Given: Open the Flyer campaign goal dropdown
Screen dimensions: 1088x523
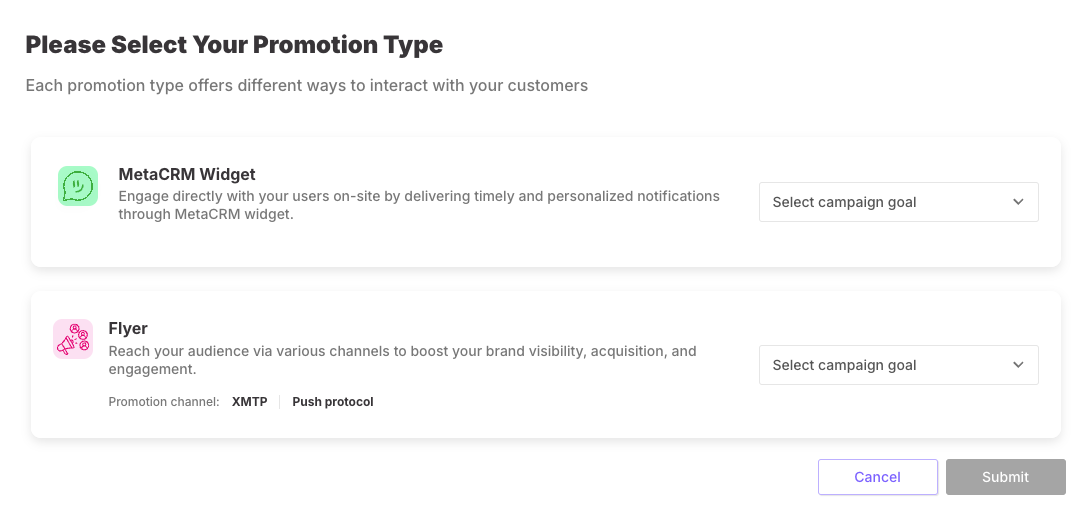Looking at the screenshot, I should click(x=898, y=365).
